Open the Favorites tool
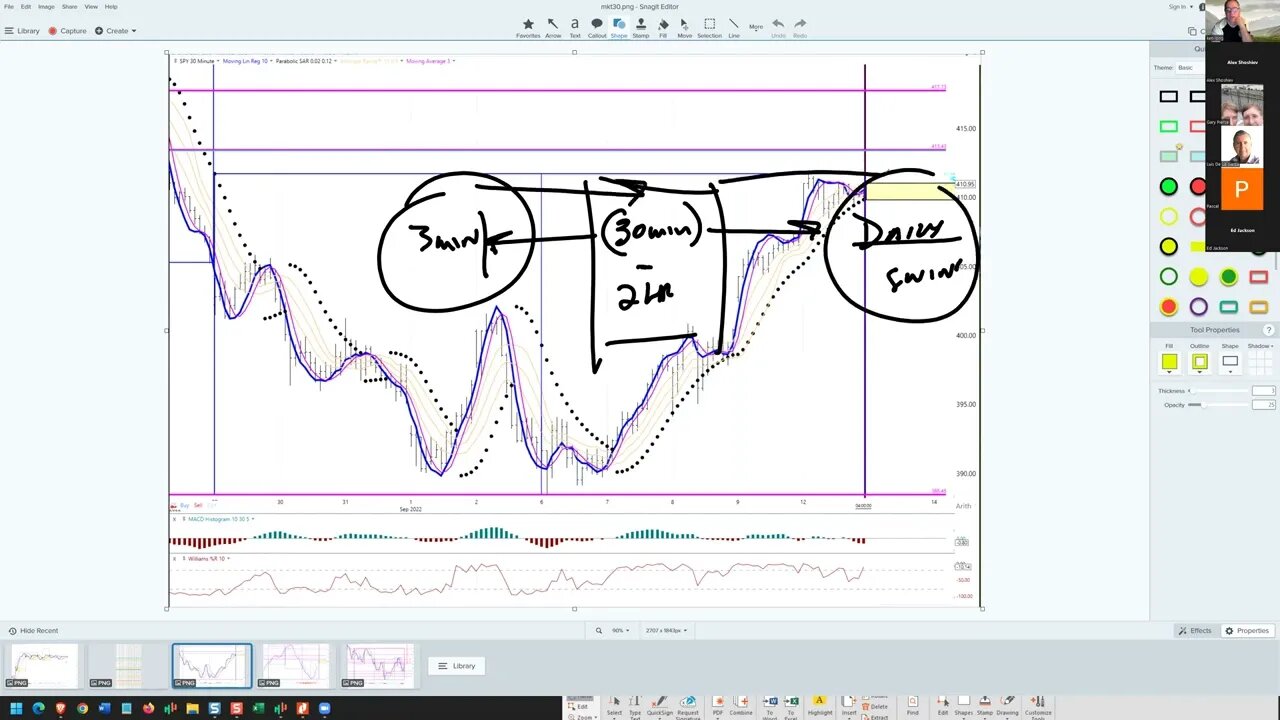Screen dimensions: 1280x720 click(x=528, y=28)
